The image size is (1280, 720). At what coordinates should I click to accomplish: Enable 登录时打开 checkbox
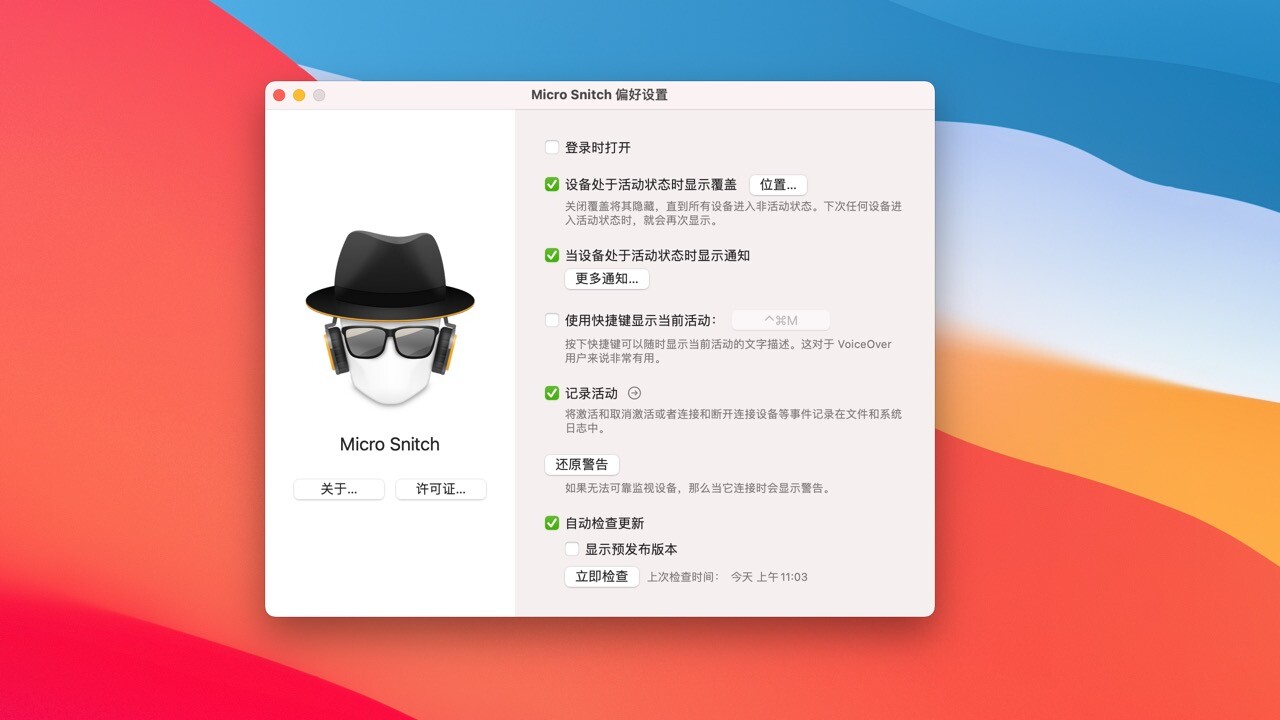(x=552, y=147)
